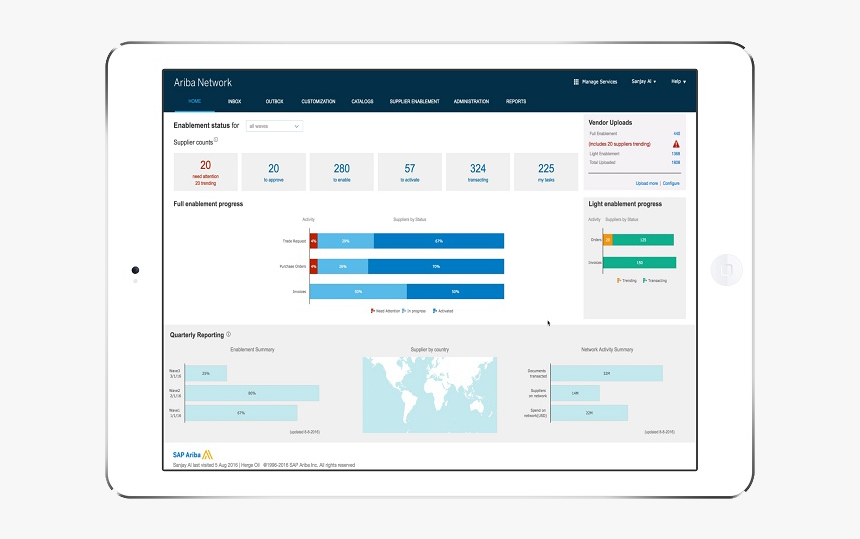Click the Activated legend flag icon
The width and height of the screenshot is (860, 539).
(x=434, y=311)
